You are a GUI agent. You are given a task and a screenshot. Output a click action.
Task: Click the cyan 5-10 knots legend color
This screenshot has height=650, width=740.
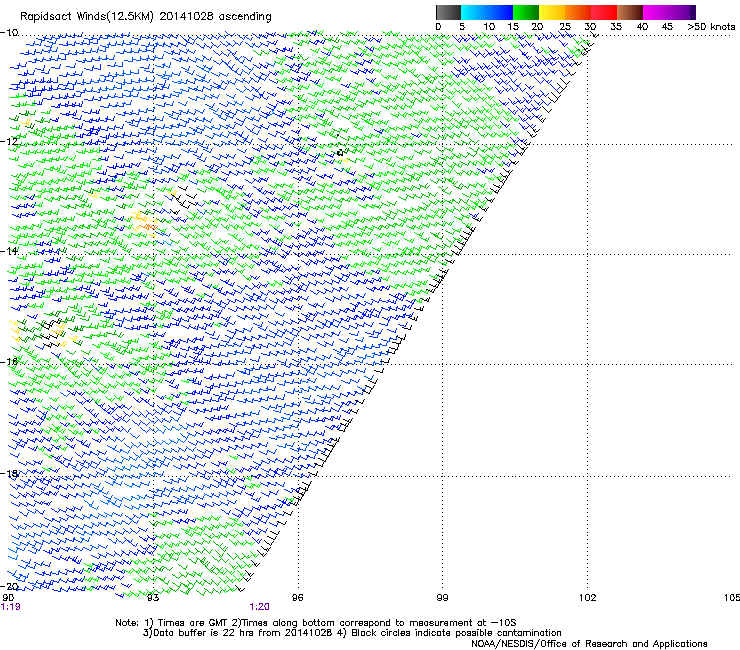474,12
